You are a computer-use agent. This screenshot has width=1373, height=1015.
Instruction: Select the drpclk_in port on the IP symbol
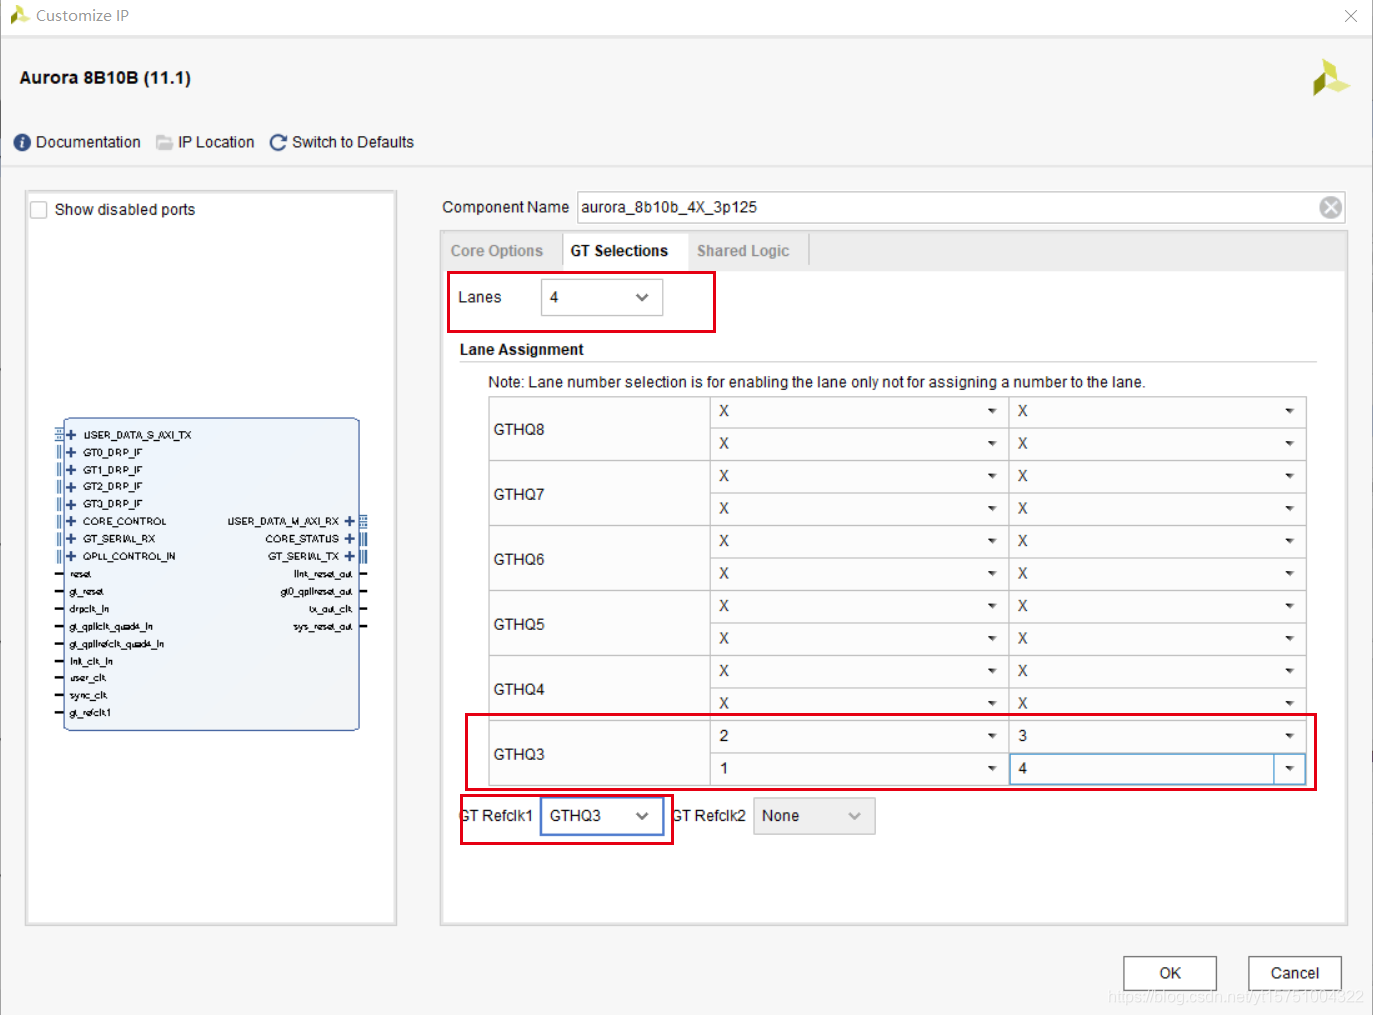89,609
